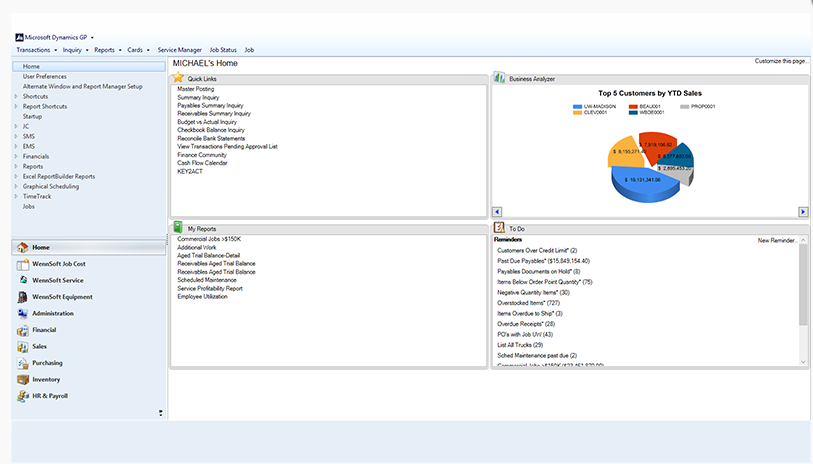This screenshot has width=813, height=464.
Task: Open navigation pane configure options arrow
Action: [161, 413]
